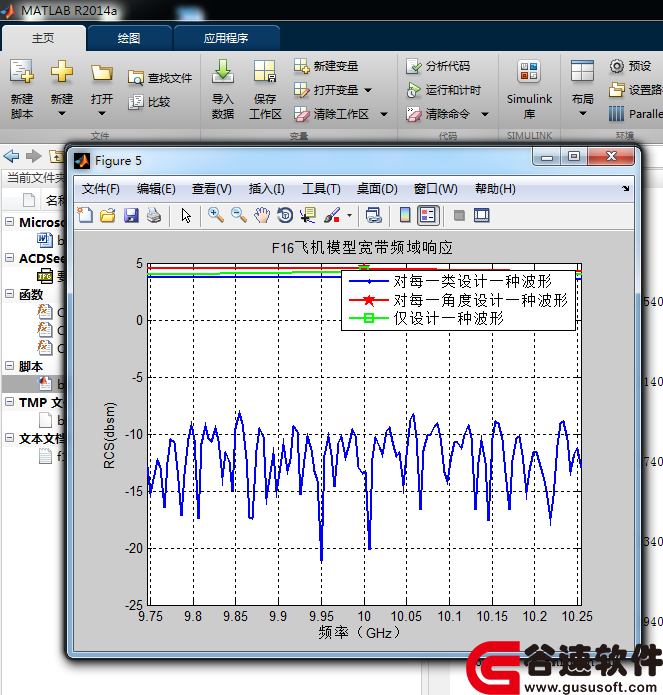This screenshot has width=663, height=695.
Task: Select the Data Cursor tool
Action: coord(308,215)
